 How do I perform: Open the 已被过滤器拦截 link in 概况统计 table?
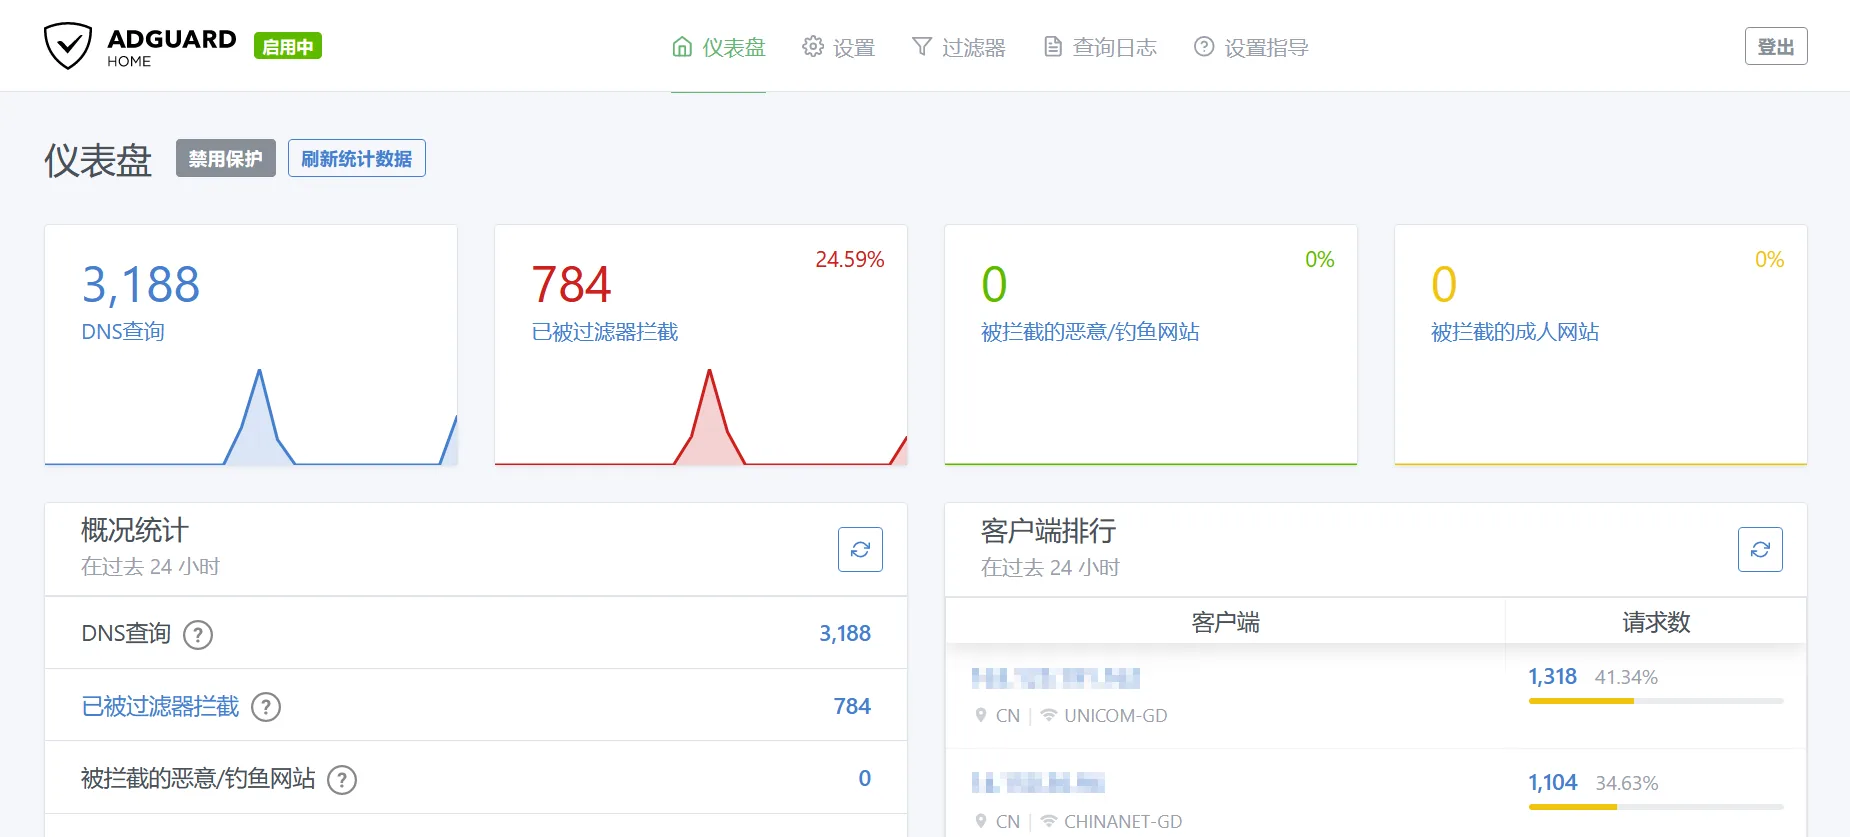tap(160, 707)
